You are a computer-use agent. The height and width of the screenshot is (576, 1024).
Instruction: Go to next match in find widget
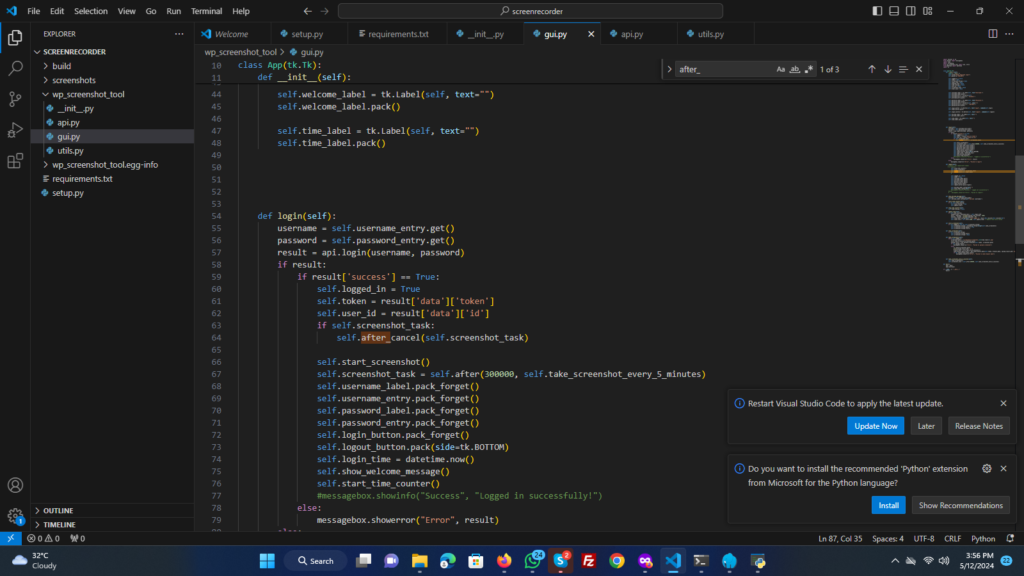887,69
